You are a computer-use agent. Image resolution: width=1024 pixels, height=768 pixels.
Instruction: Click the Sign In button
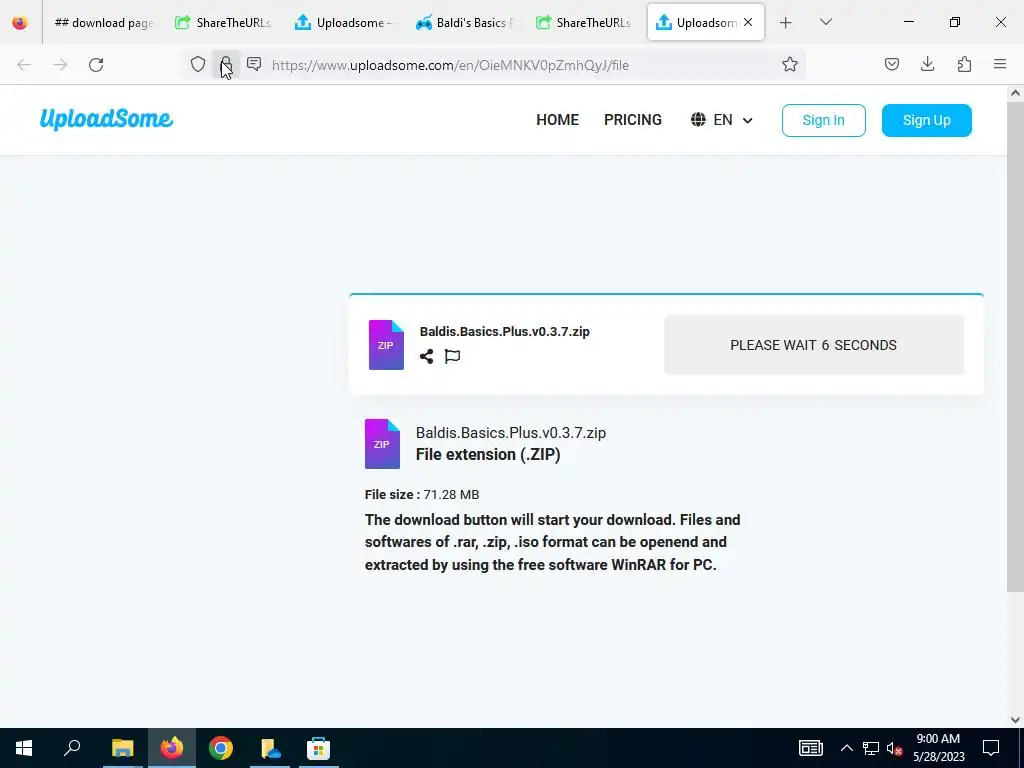[x=824, y=120]
